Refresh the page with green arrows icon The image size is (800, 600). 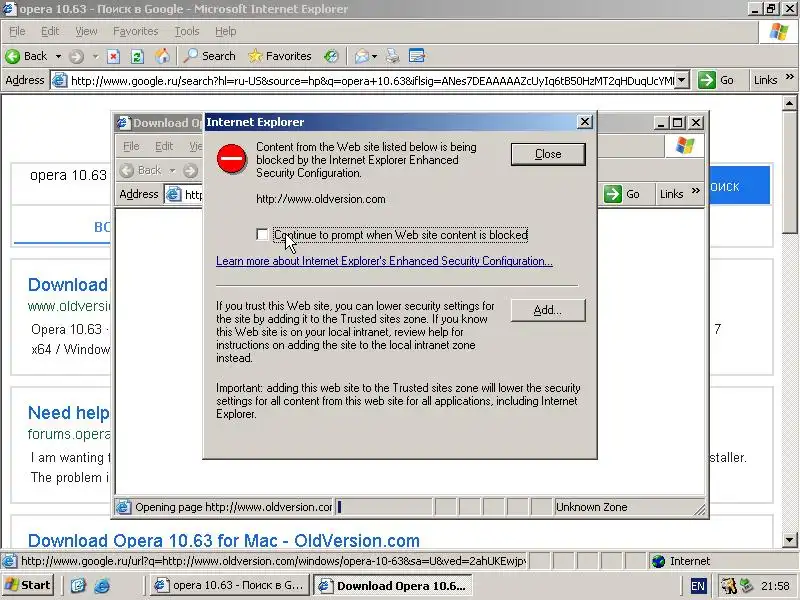(x=137, y=56)
